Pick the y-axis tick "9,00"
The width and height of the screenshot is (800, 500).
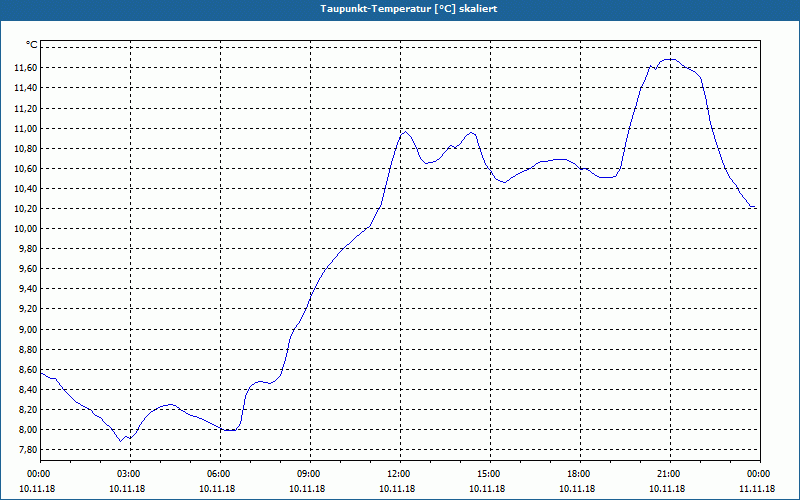coord(28,330)
